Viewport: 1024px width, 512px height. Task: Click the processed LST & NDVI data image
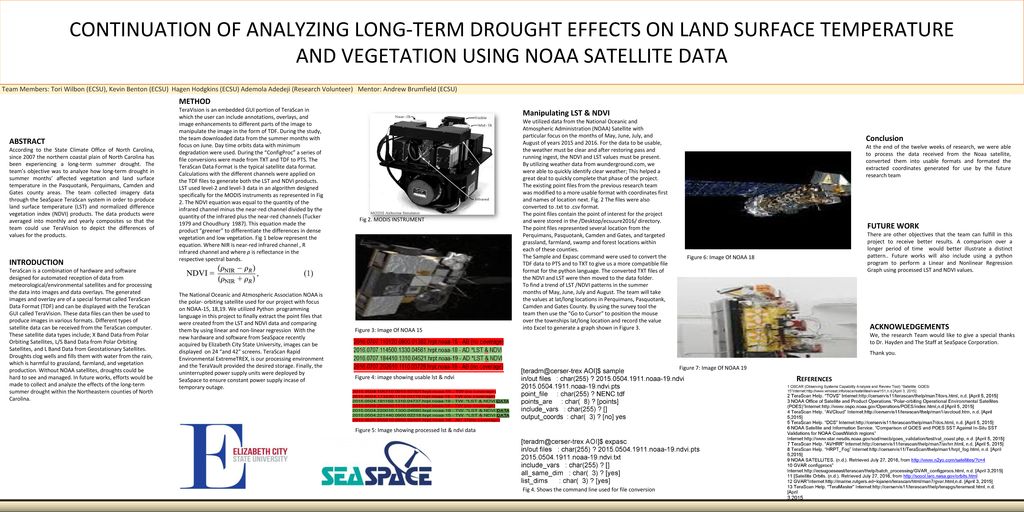coord(431,406)
